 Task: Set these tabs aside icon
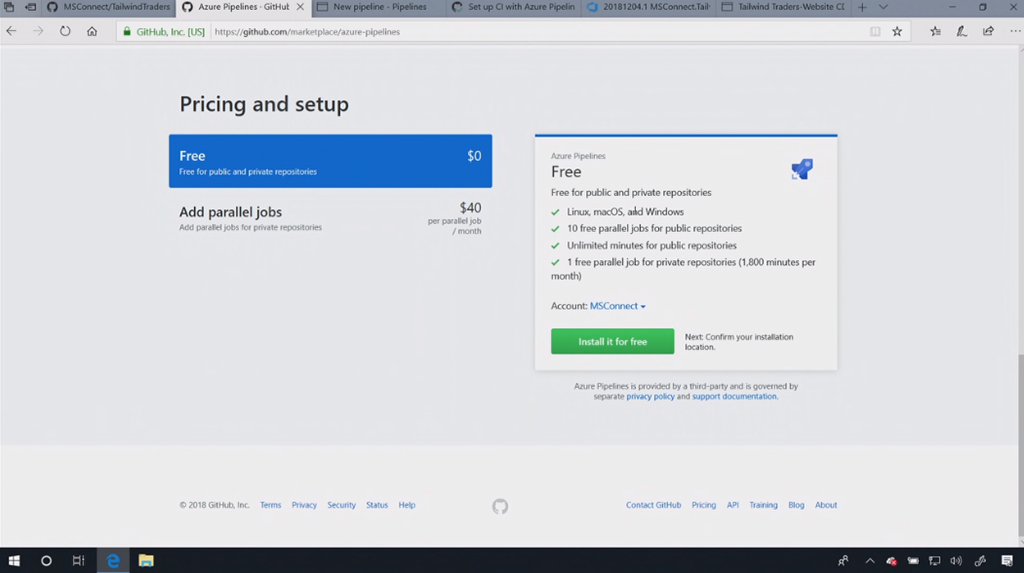31,7
